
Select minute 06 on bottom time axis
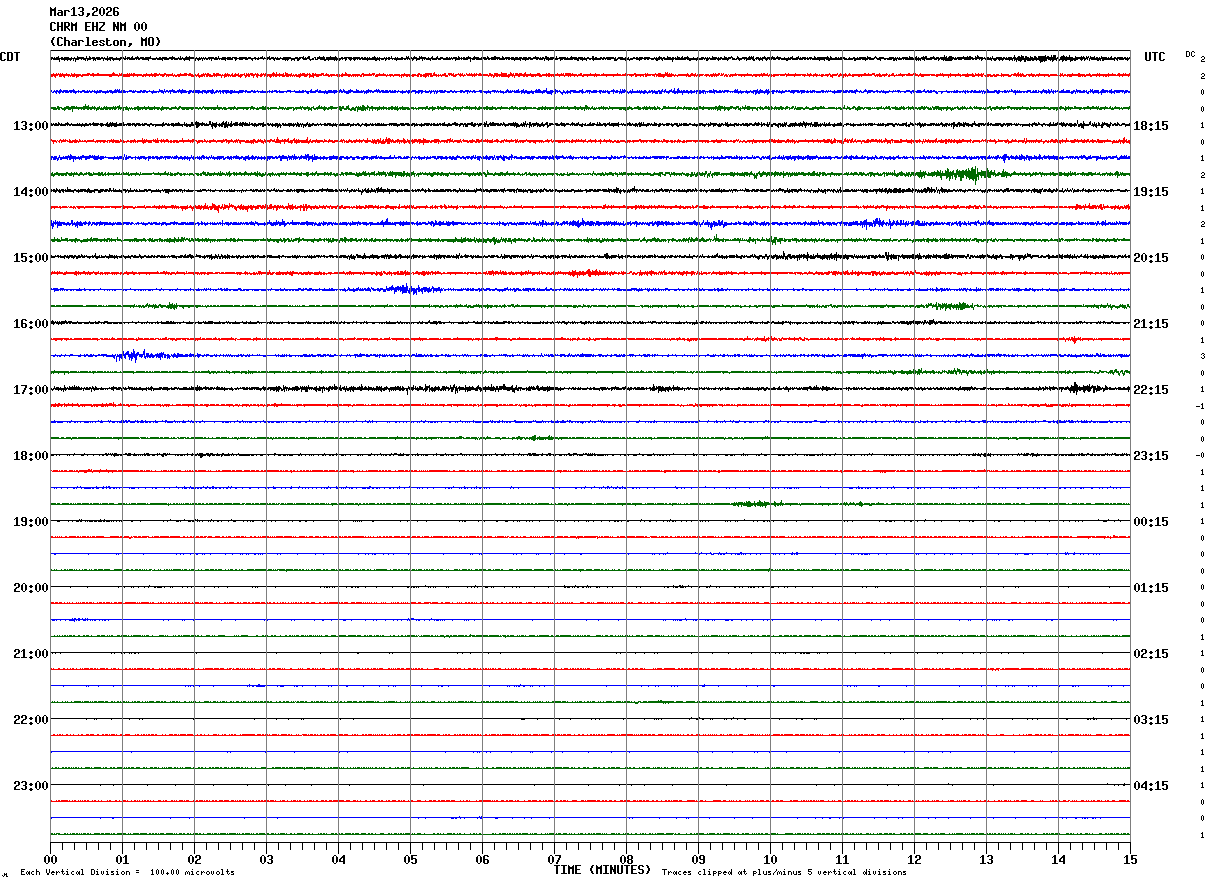(x=482, y=859)
